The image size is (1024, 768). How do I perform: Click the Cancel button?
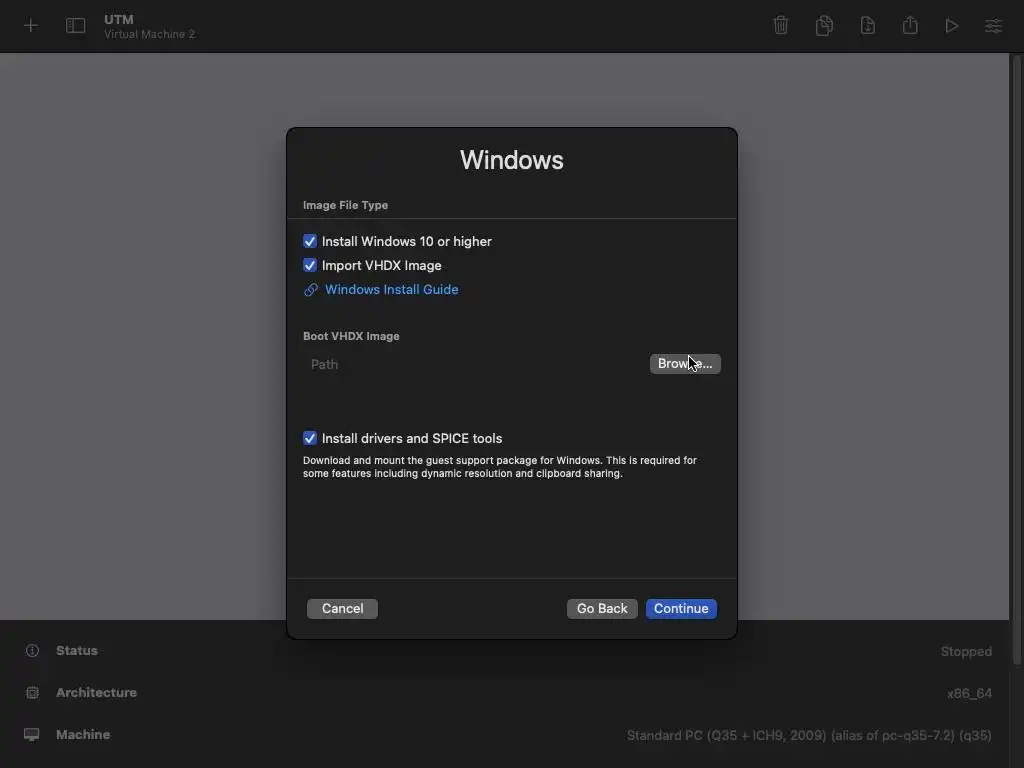pyautogui.click(x=342, y=609)
